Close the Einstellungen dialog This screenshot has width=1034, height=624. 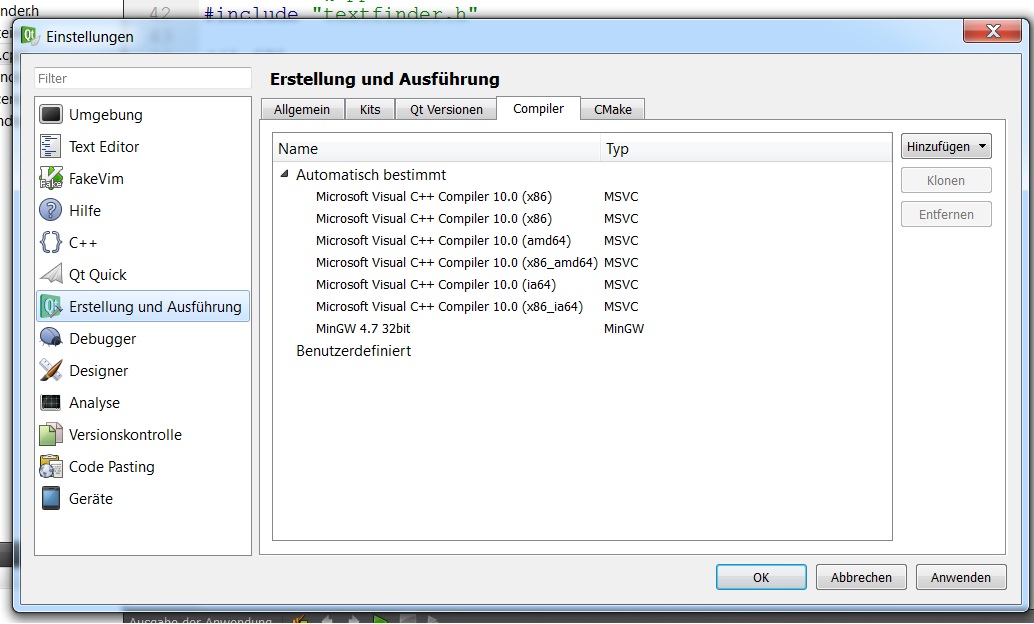point(992,31)
